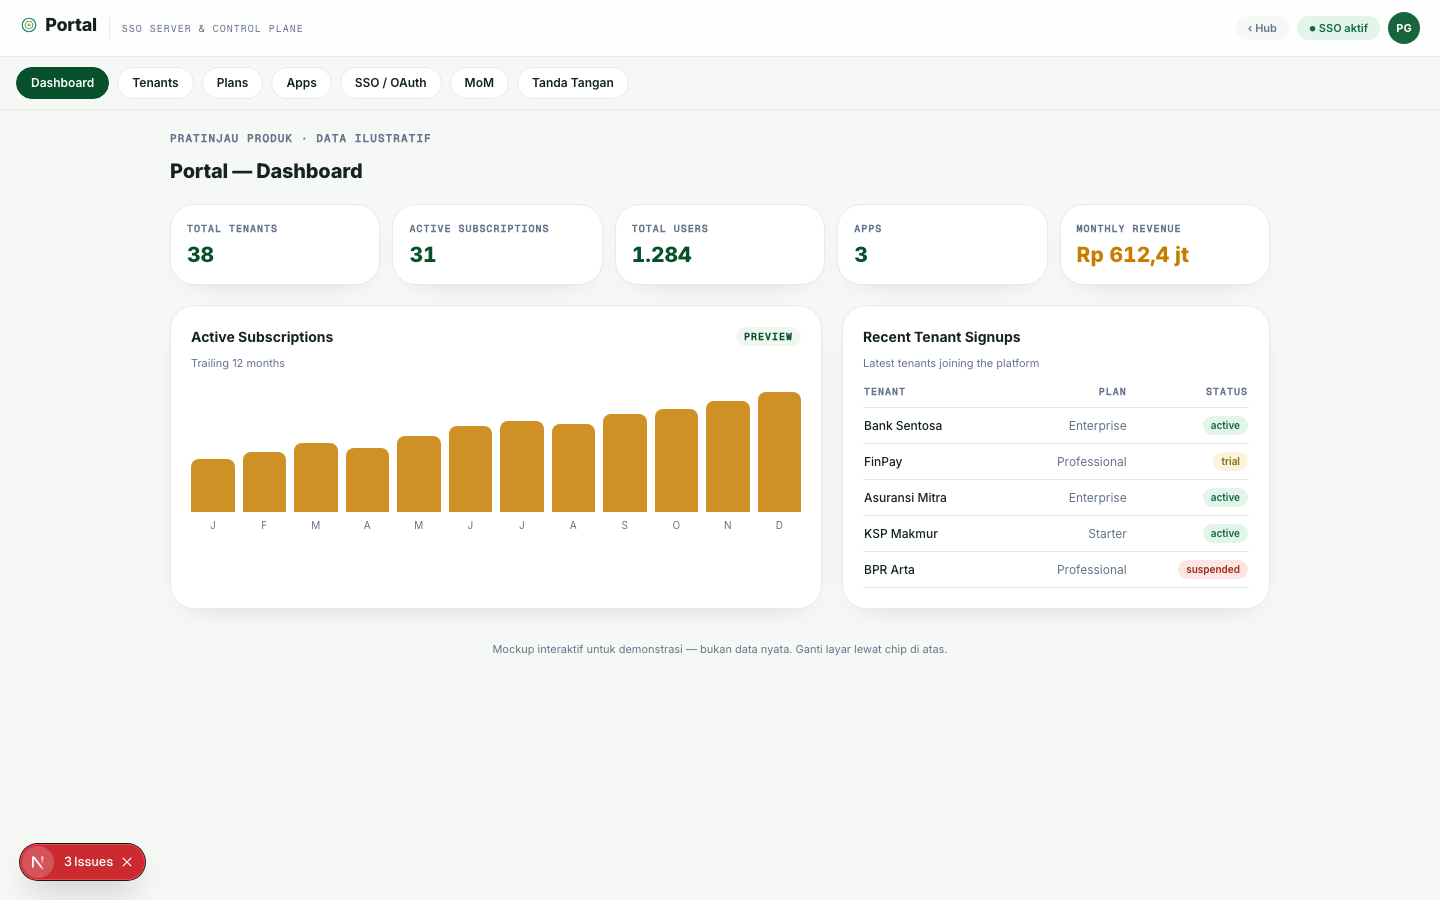Open the SSO / OAuth tab

(x=390, y=83)
